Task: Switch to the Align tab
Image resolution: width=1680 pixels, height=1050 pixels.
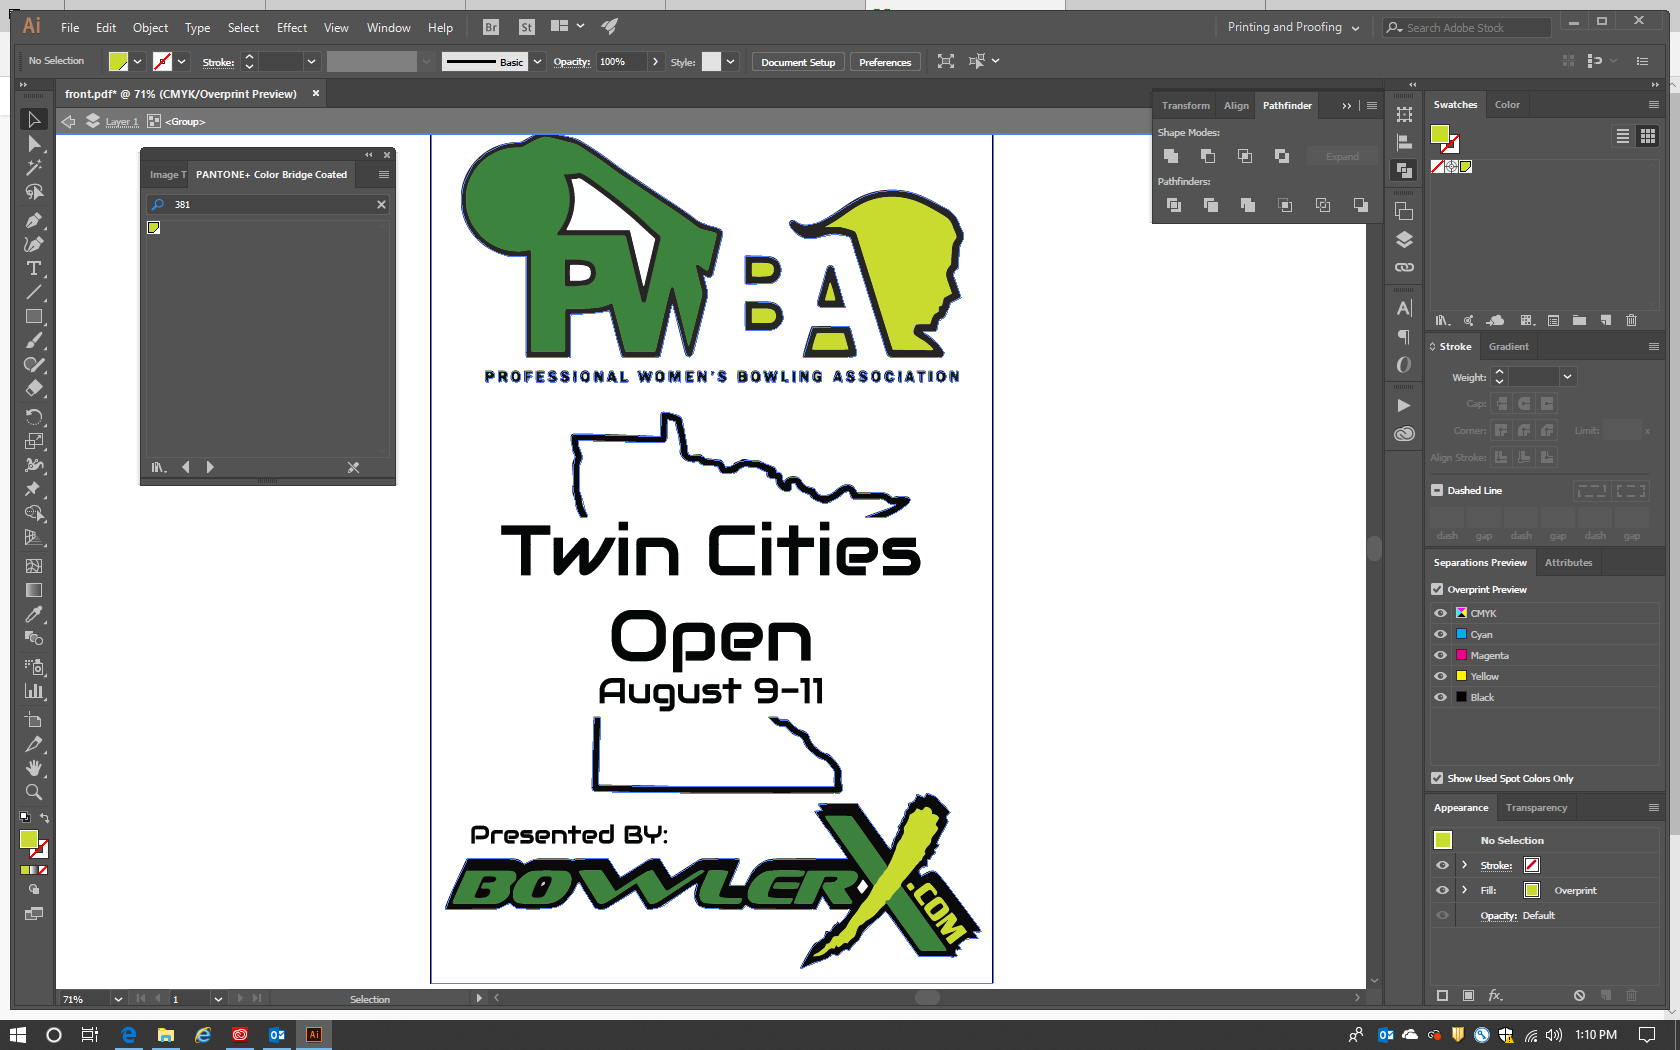Action: pos(1236,105)
